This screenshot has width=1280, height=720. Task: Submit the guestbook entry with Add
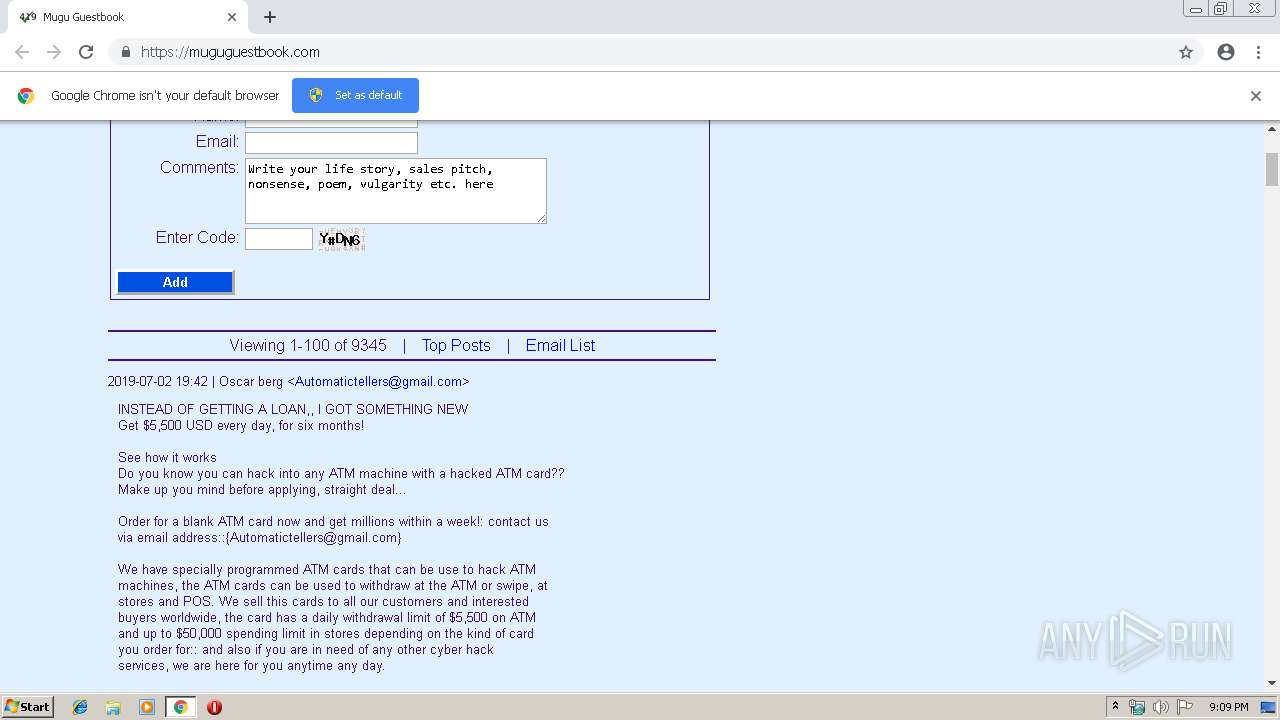(175, 282)
